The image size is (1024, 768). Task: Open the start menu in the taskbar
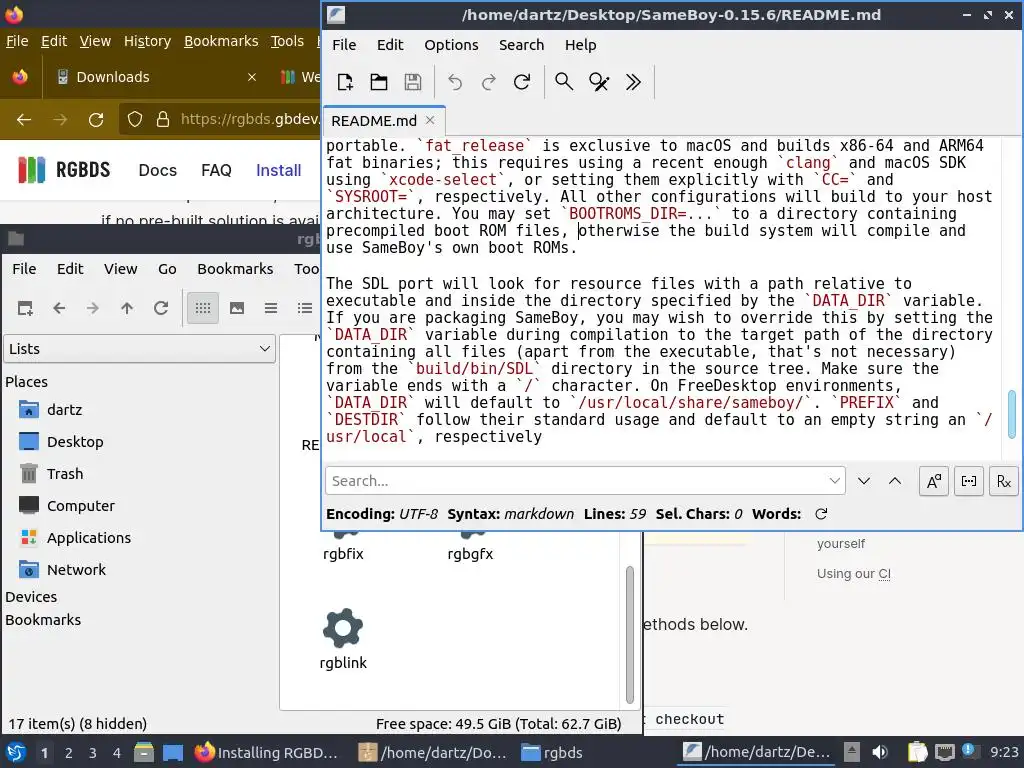click(x=16, y=752)
